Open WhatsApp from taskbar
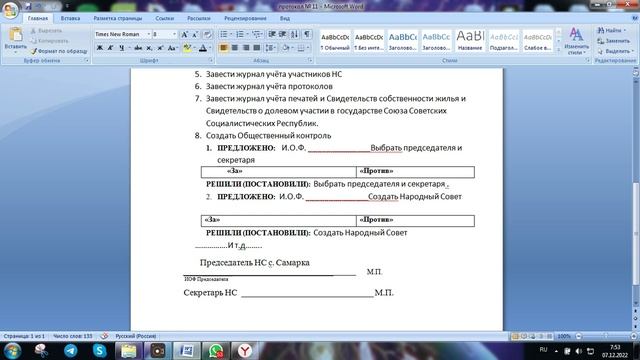The height and width of the screenshot is (360, 640). (x=216, y=351)
